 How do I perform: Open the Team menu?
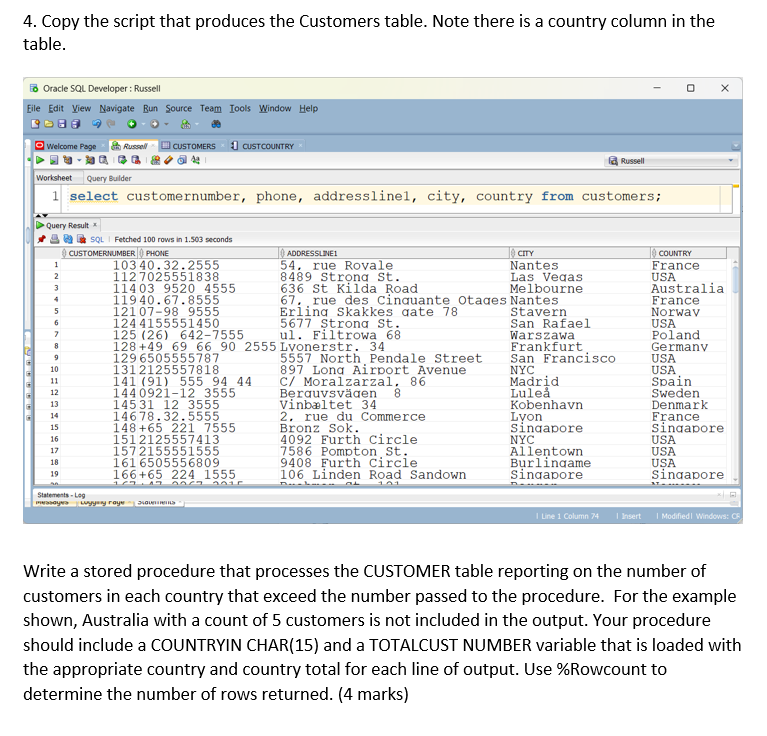210,108
